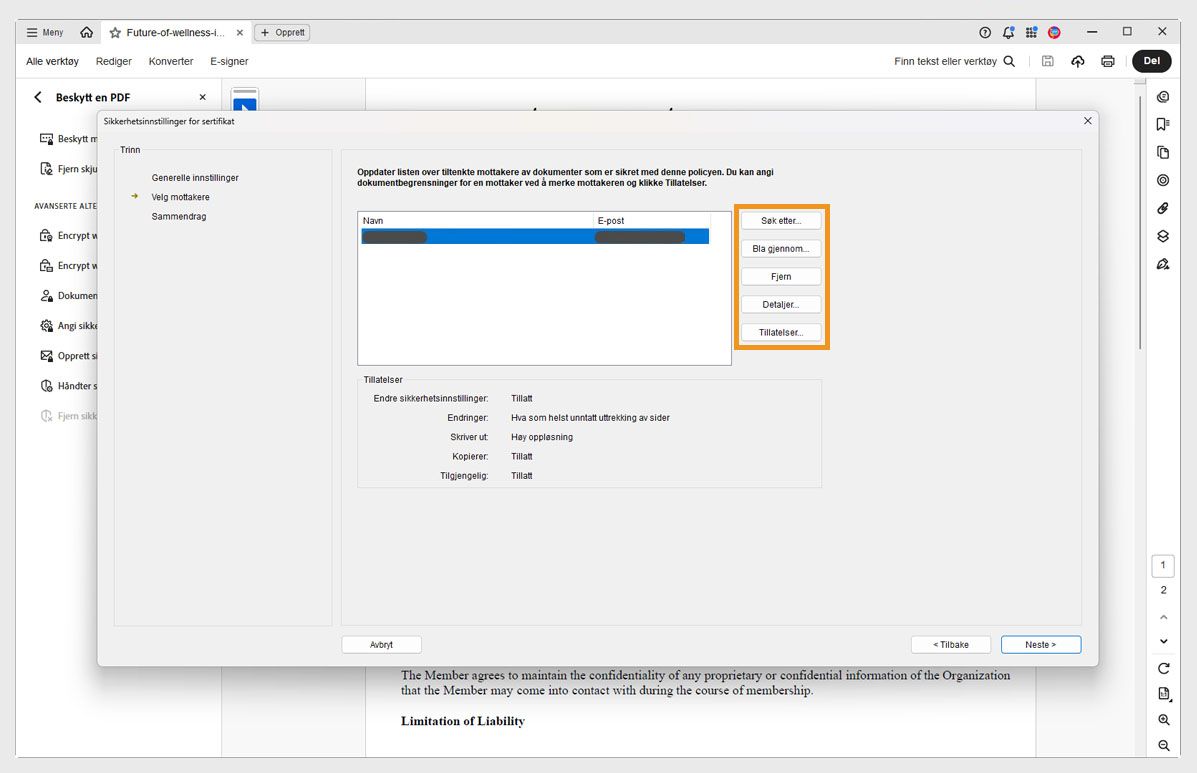Image resolution: width=1197 pixels, height=773 pixels.
Task: Click the print icon
Action: (x=1108, y=61)
